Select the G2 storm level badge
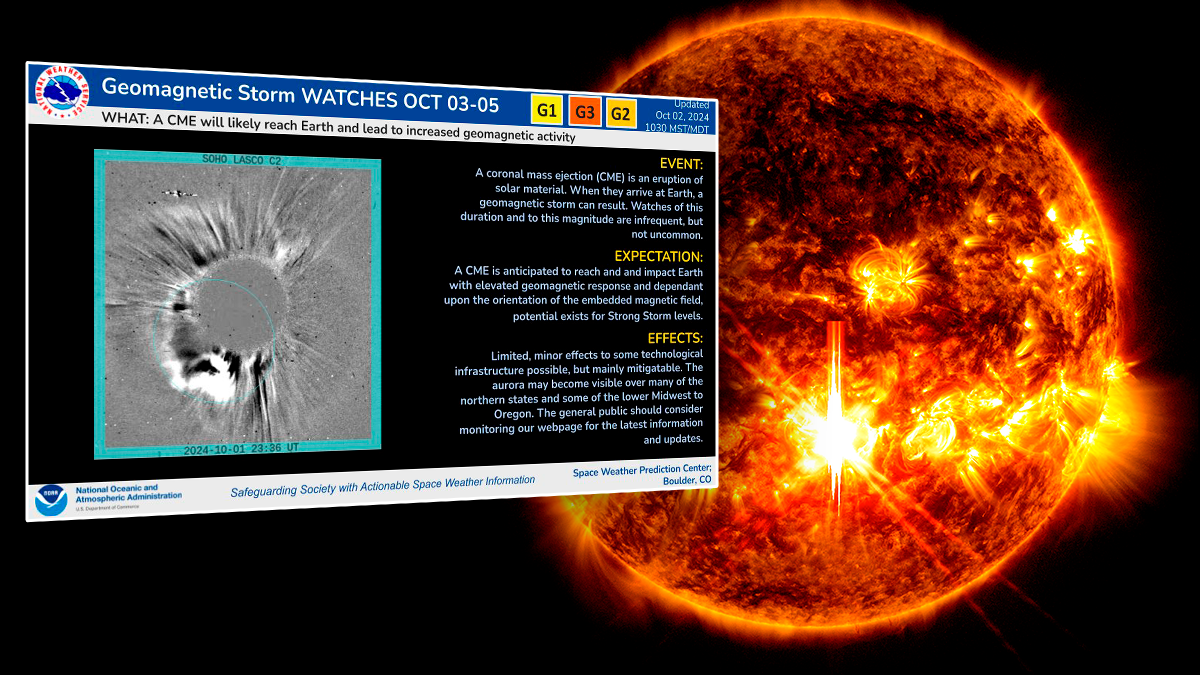 pos(620,114)
